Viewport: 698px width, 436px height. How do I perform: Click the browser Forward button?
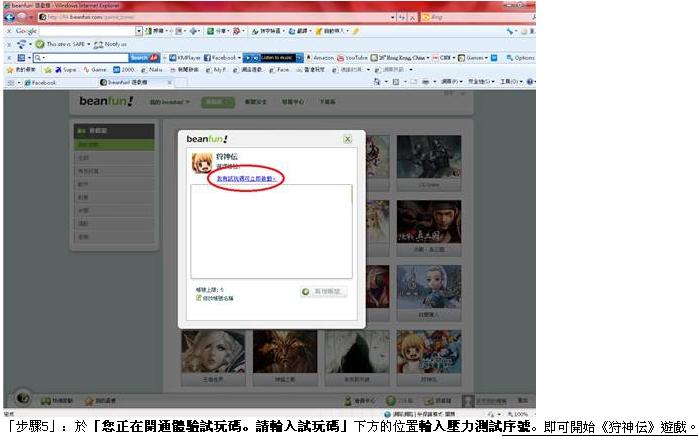click(x=22, y=17)
